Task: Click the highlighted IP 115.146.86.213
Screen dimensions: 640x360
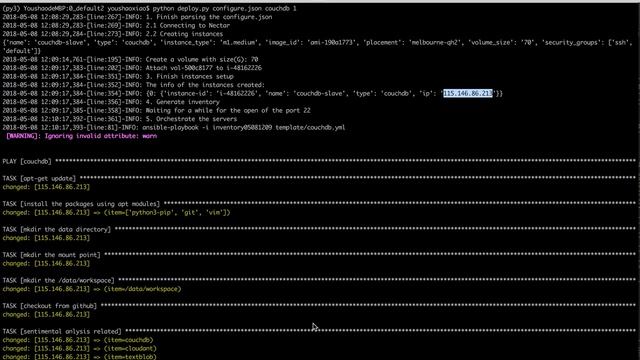Action: point(468,93)
